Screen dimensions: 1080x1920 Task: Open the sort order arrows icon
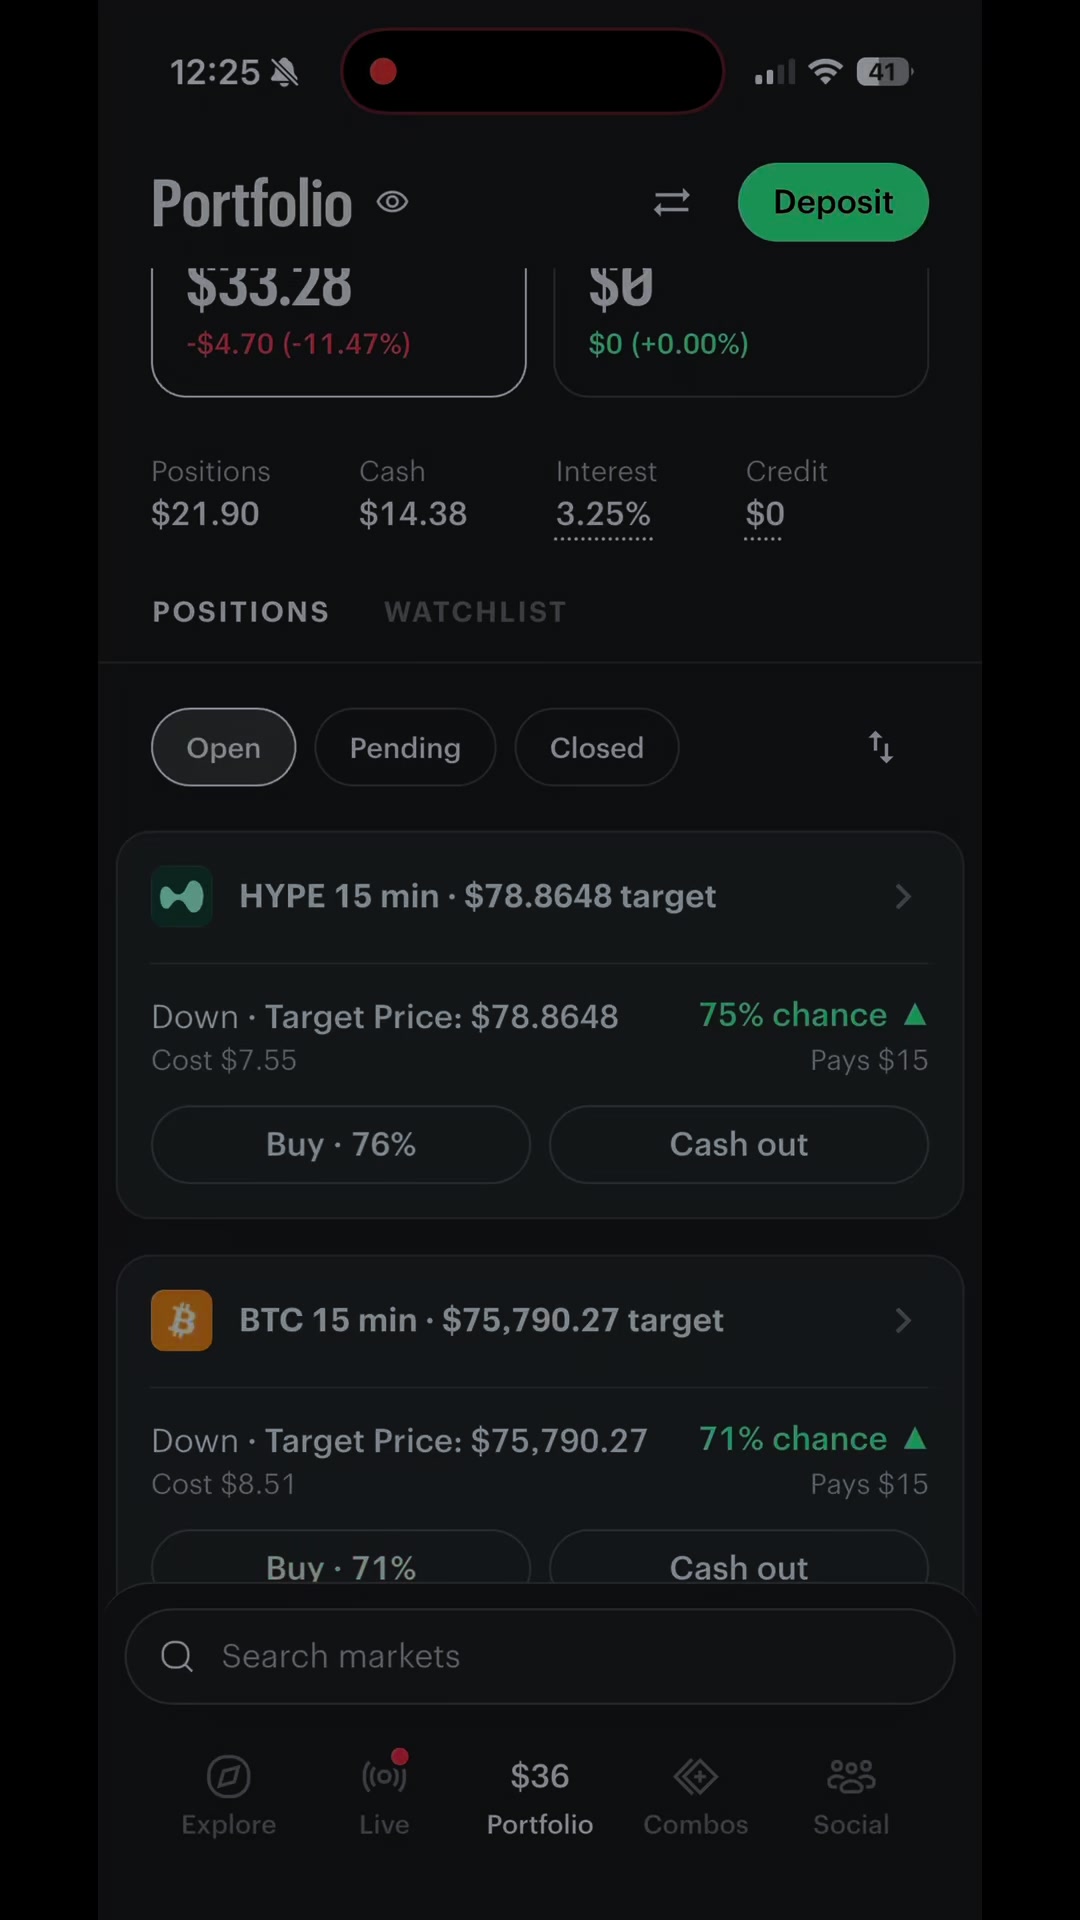tap(880, 747)
